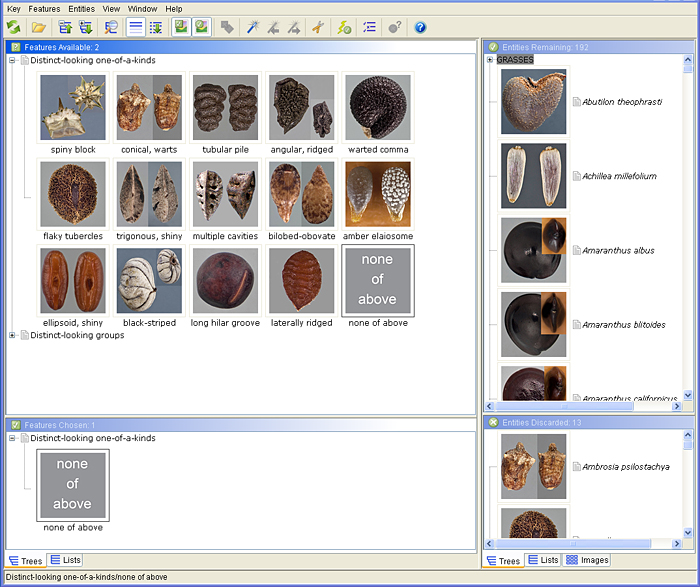Restart the key using green arrows icon
Image resolution: width=700 pixels, height=587 pixels.
[x=13, y=28]
